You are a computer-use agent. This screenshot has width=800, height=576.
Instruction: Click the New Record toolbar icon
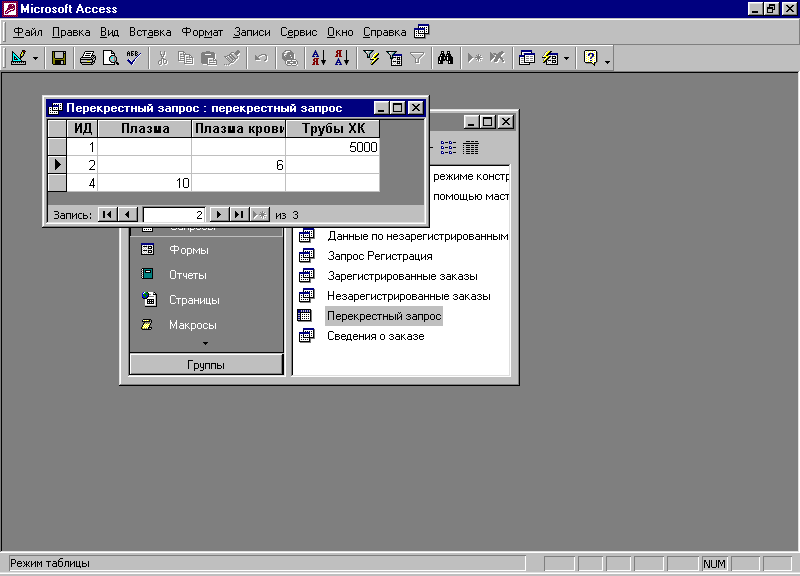pyautogui.click(x=474, y=58)
